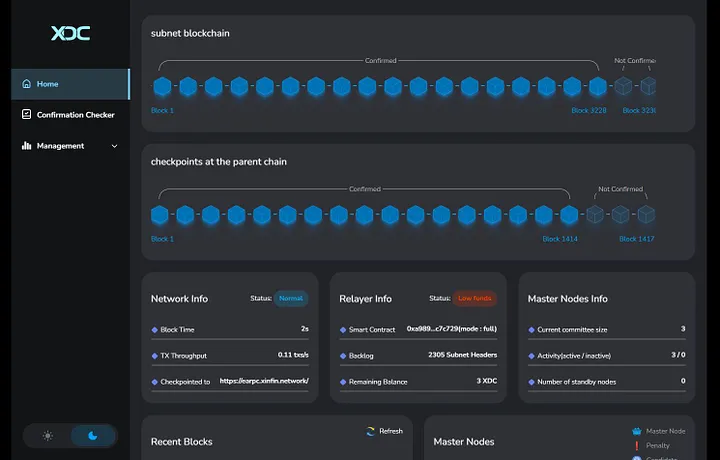Switch to light mode with sun toggle

click(x=47, y=435)
